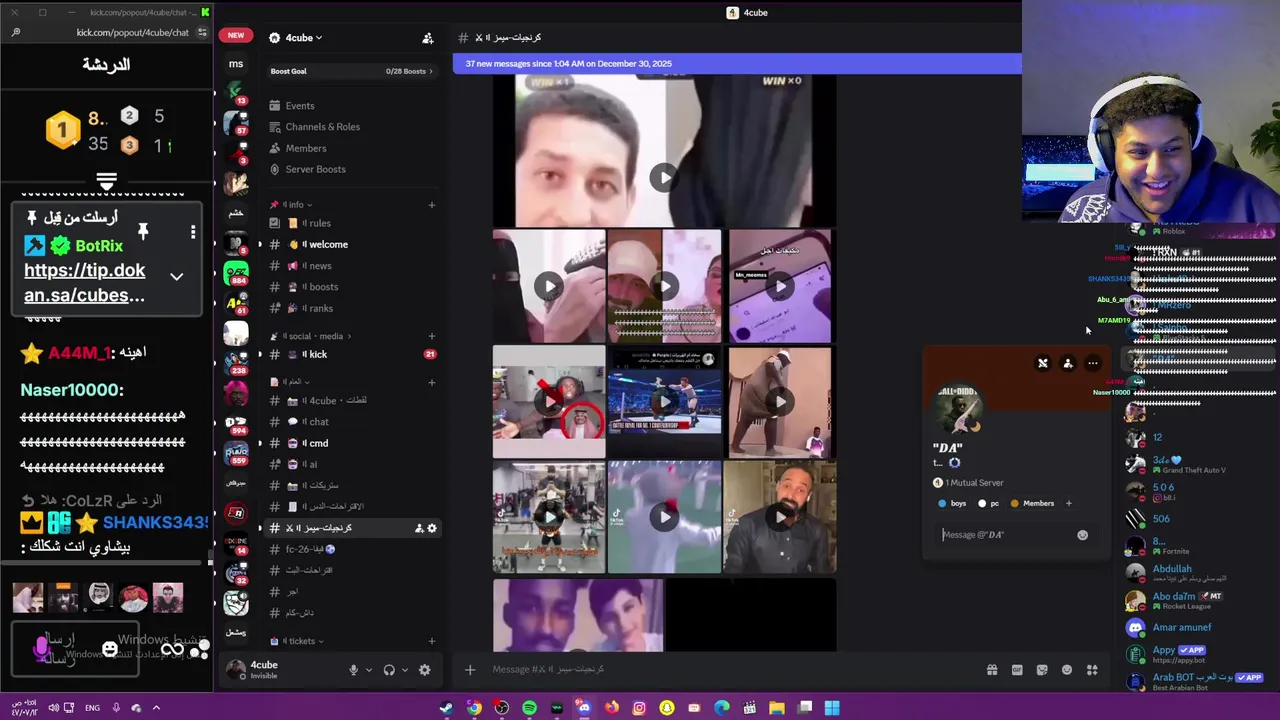Open Channels & Roles page
1280x720 pixels.
pos(322,127)
